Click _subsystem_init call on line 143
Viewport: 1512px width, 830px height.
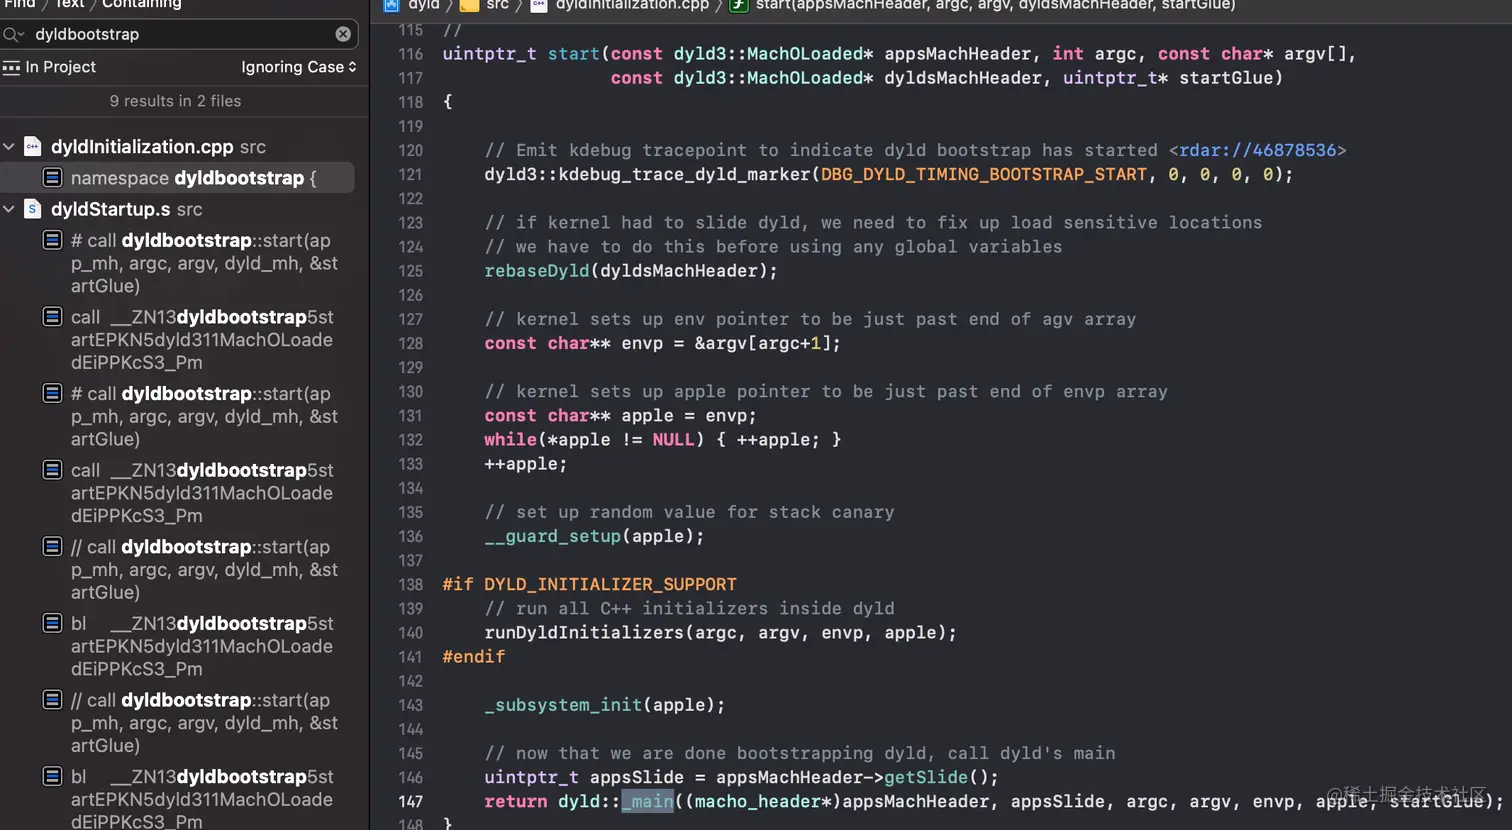(563, 705)
